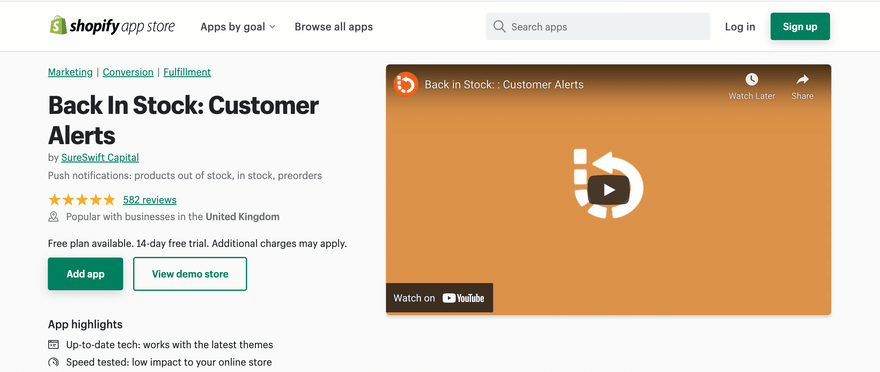Click the 'Free plan available' pricing text
Screen dimensions: 880x372
(x=198, y=244)
